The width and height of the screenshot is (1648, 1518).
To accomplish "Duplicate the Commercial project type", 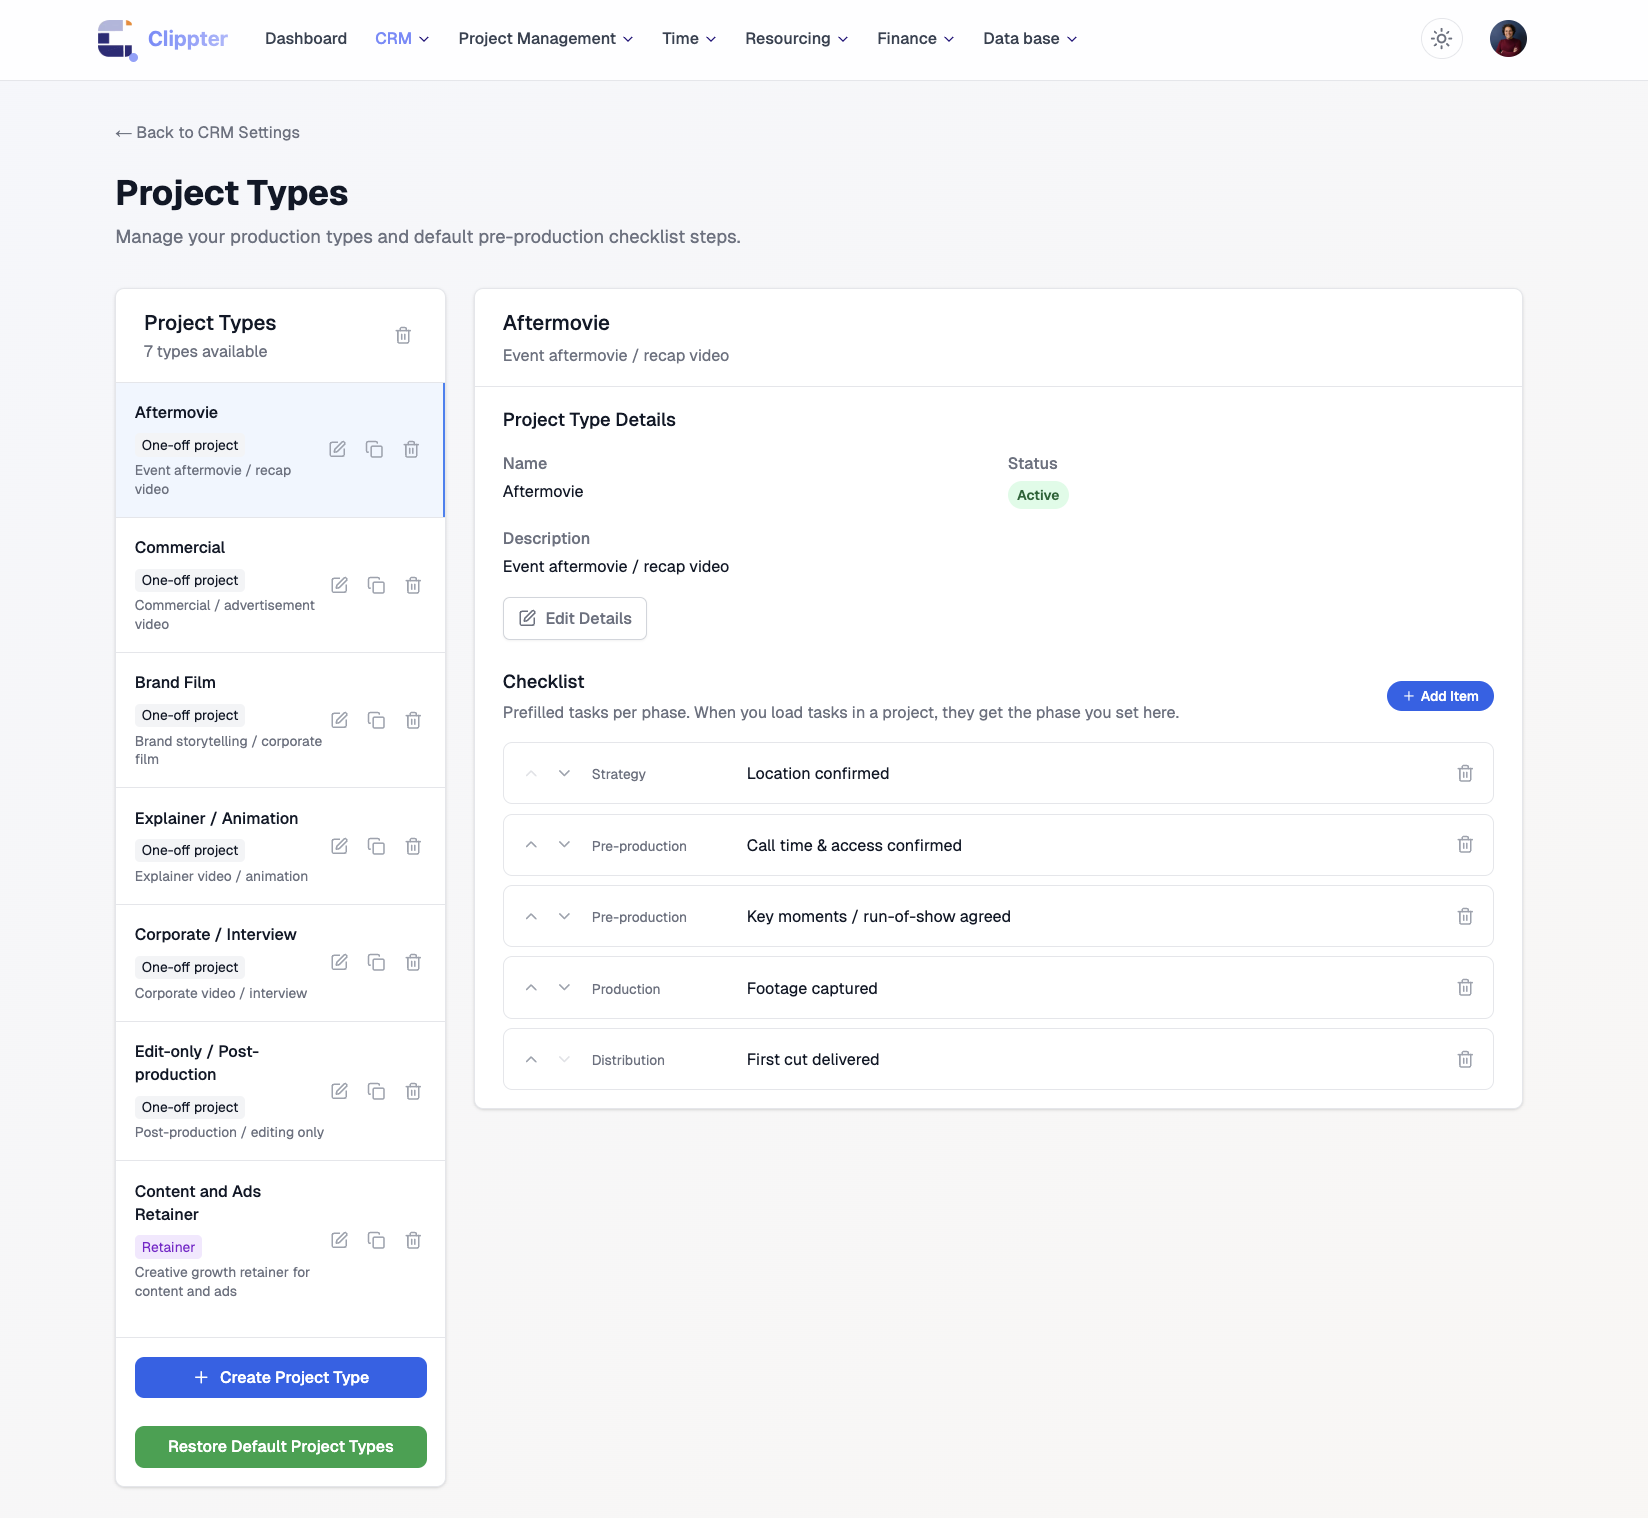I will 376,585.
